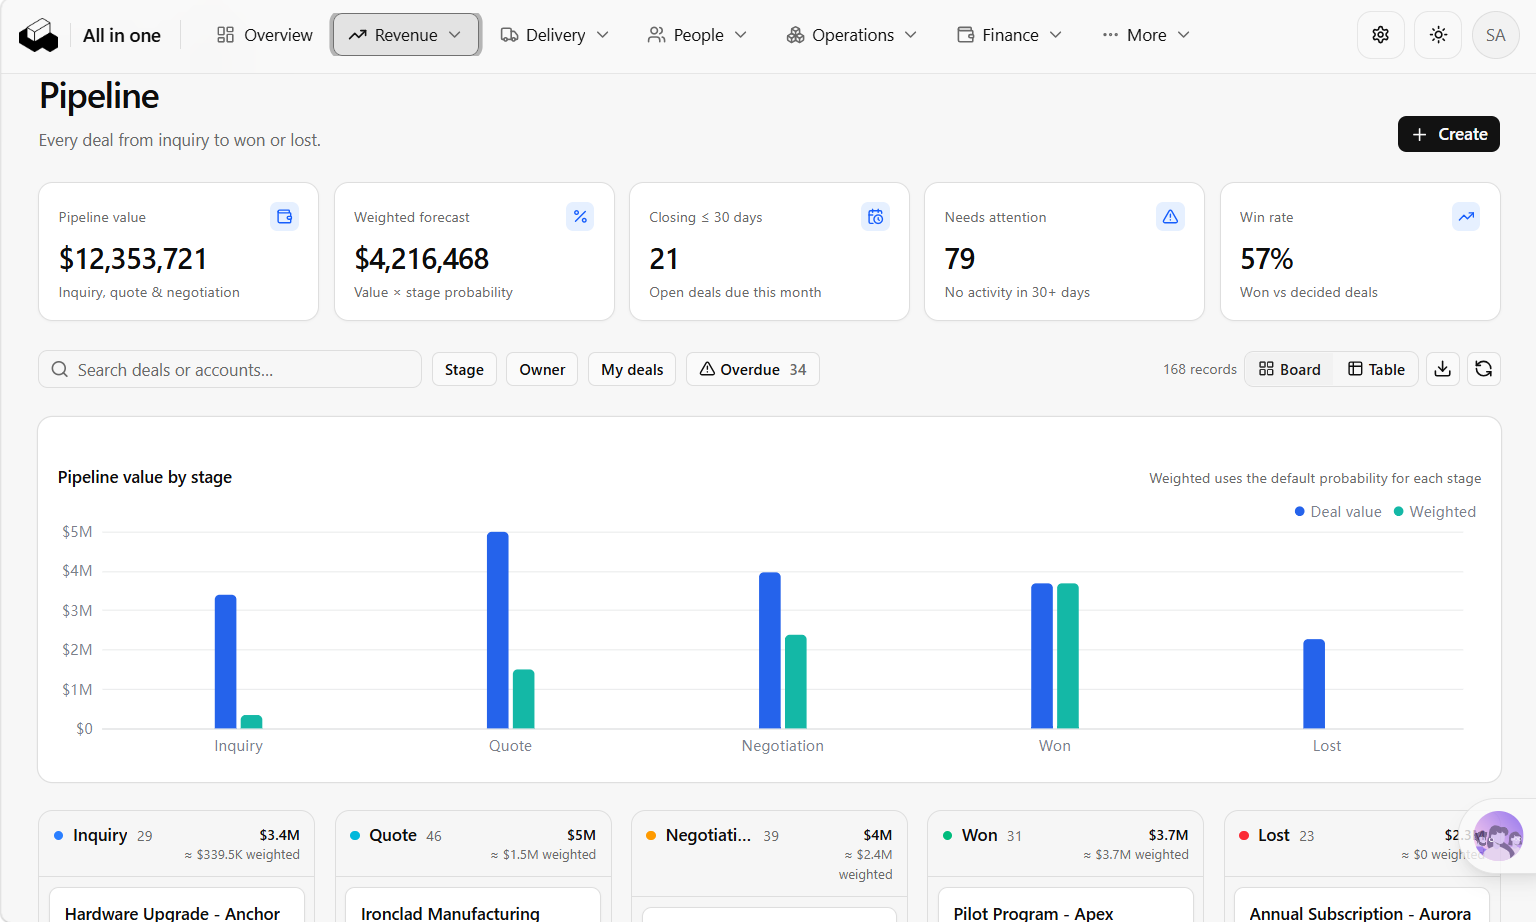Open the Hardware Upgrade - Anchor deal card
Image resolution: width=1536 pixels, height=922 pixels.
click(x=177, y=904)
